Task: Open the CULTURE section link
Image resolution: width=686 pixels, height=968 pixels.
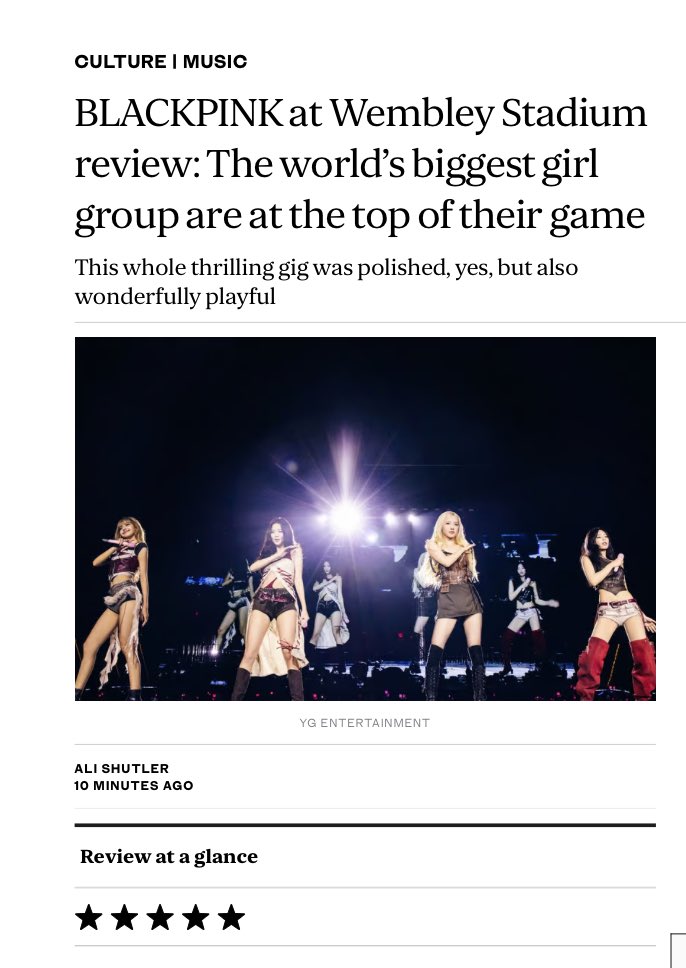Action: coord(120,62)
